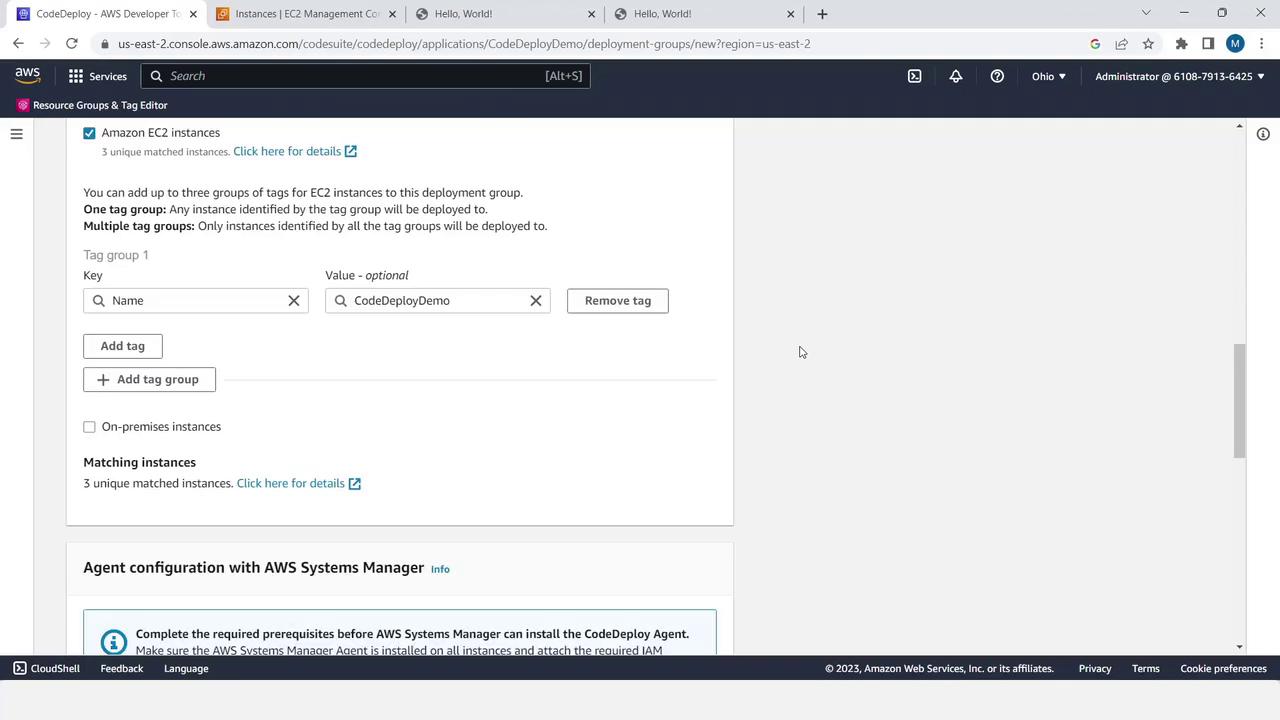Viewport: 1280px width, 720px height.
Task: Open the Administrator account dropdown
Action: pos(1180,76)
